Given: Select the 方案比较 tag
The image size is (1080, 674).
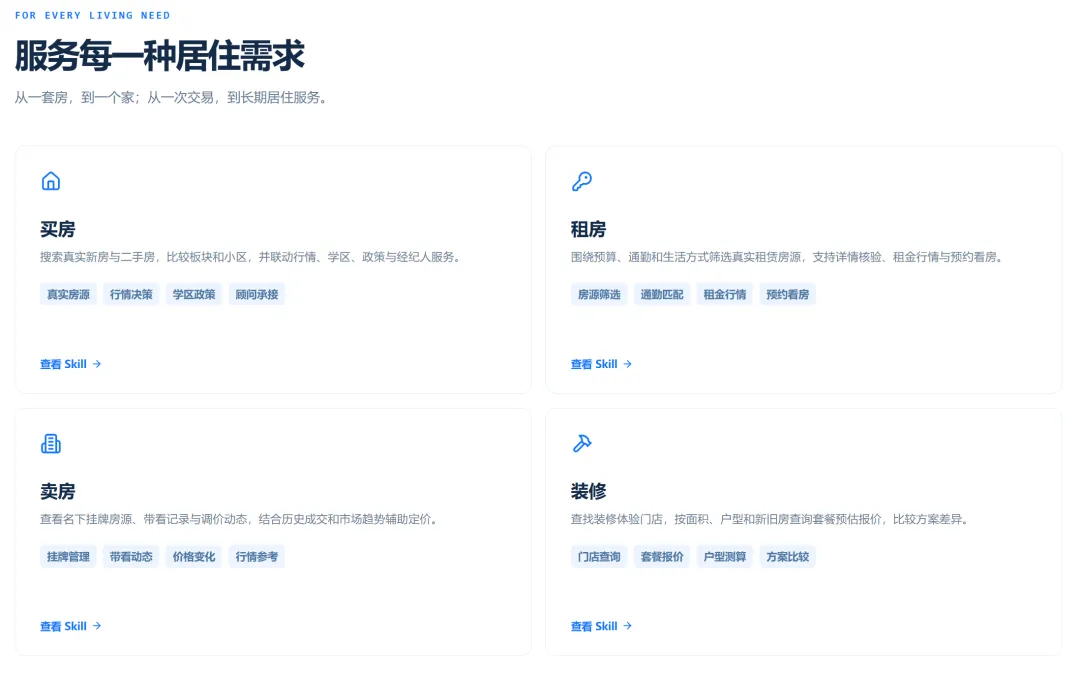Looking at the screenshot, I should point(788,557).
